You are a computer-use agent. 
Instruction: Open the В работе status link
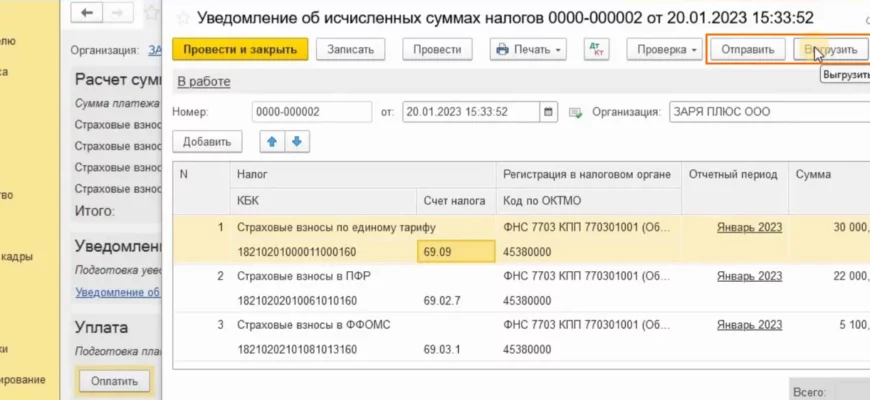click(x=204, y=82)
